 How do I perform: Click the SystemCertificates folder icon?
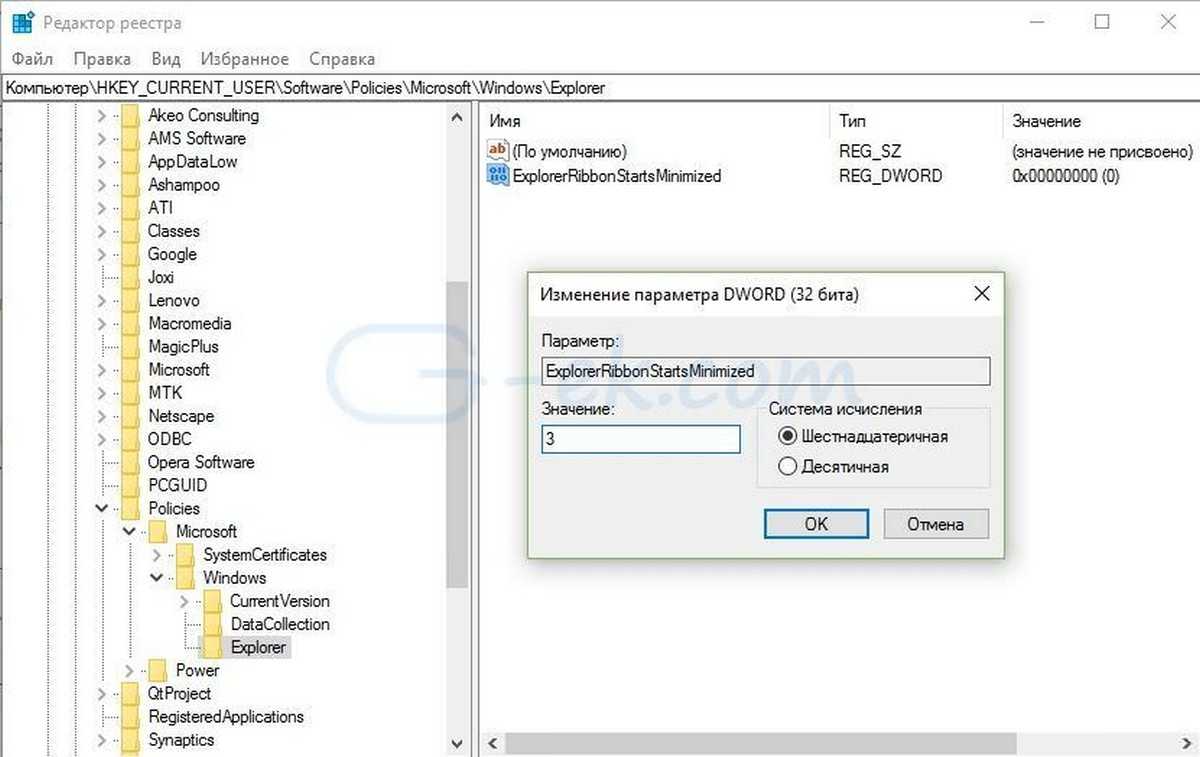click(185, 555)
